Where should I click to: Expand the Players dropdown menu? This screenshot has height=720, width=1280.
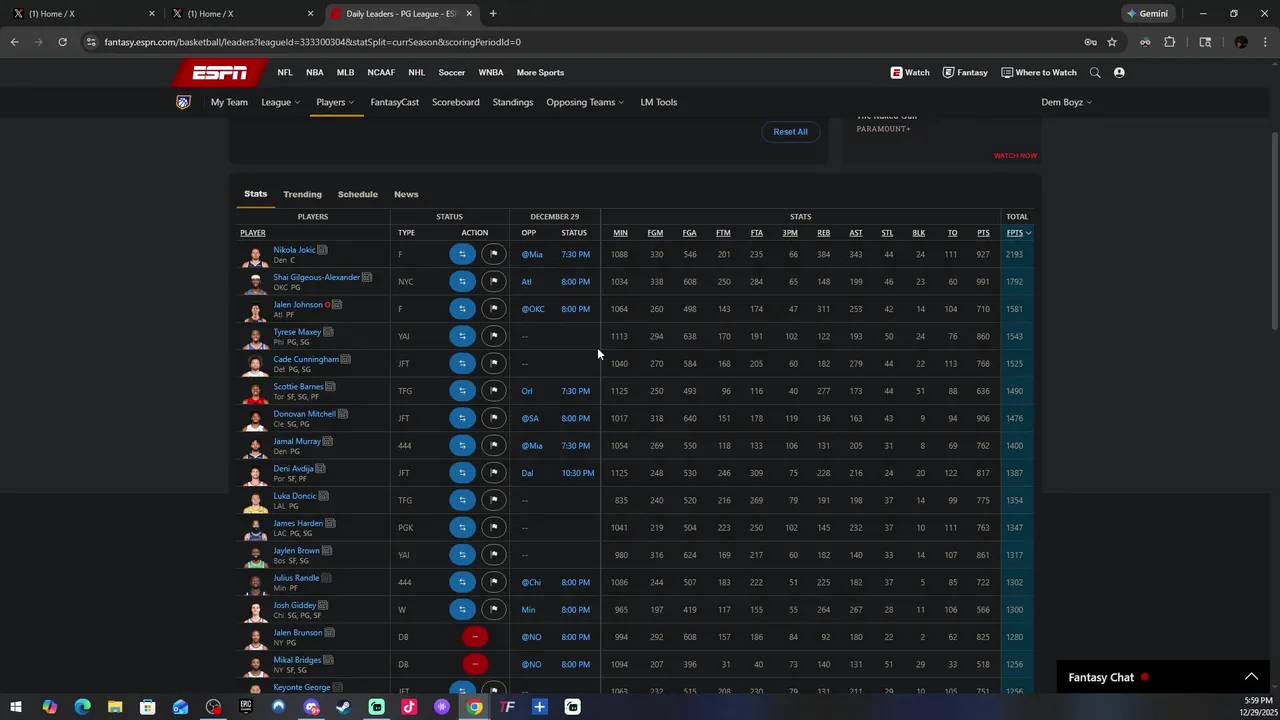tap(335, 102)
